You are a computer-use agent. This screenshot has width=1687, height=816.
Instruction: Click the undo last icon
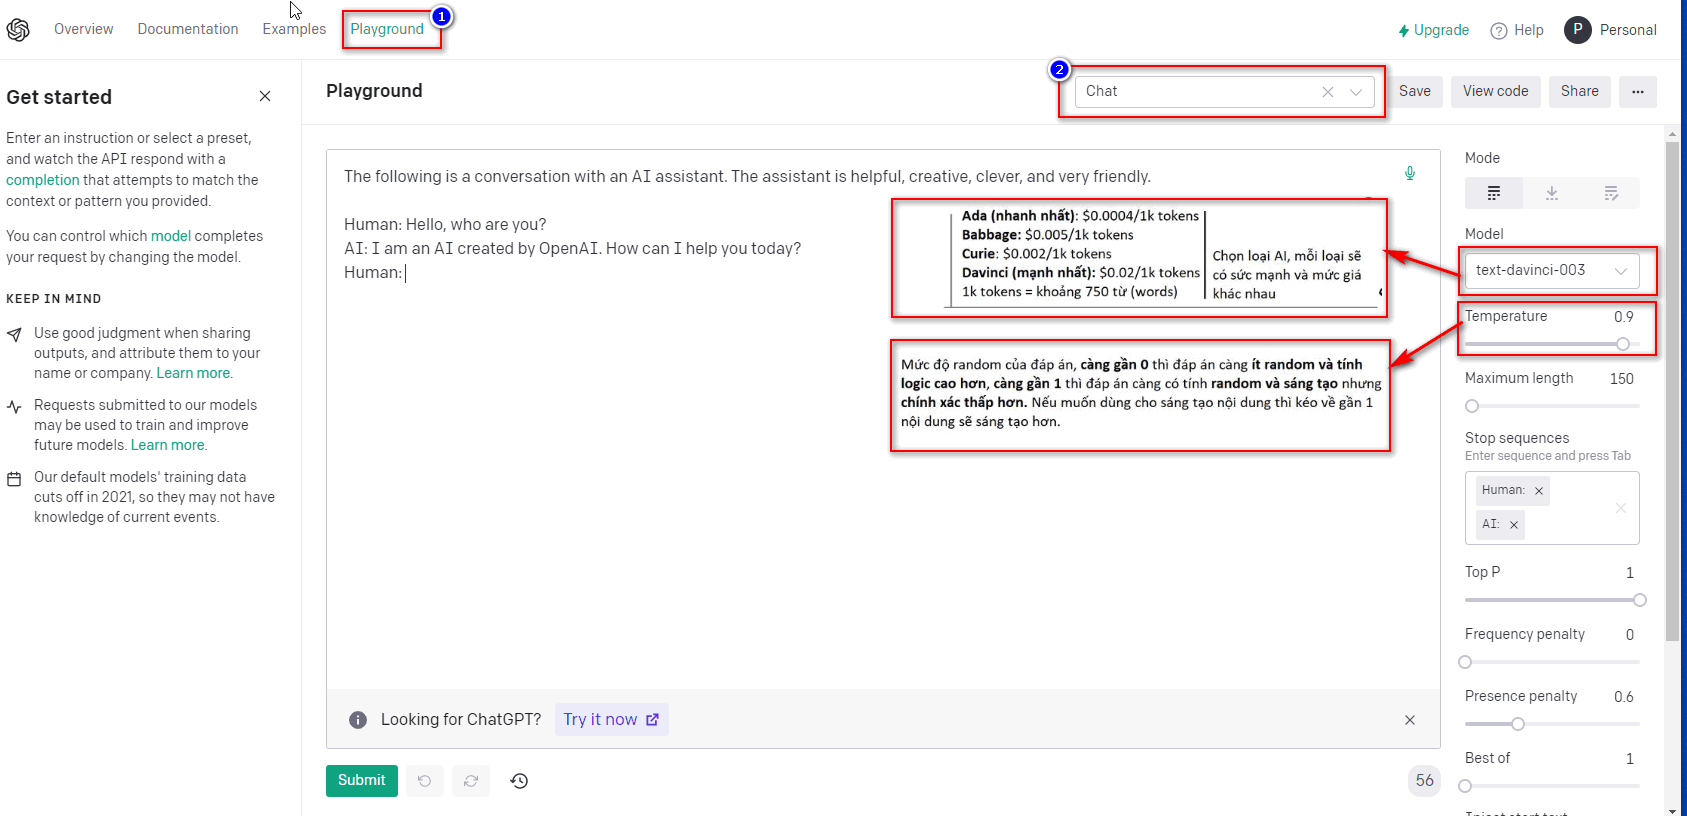tap(425, 781)
